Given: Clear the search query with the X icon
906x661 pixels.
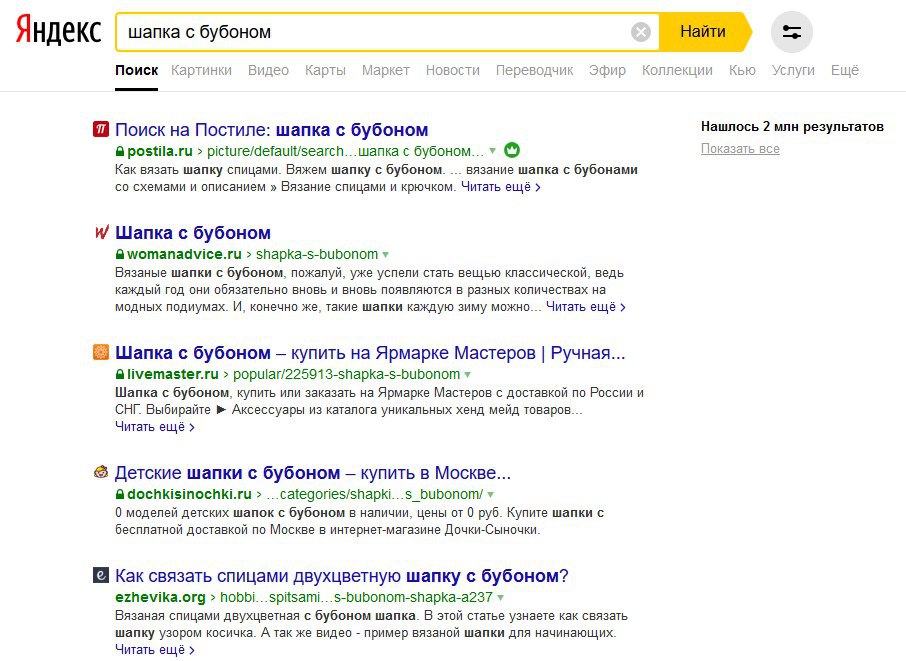Looking at the screenshot, I should coord(641,32).
